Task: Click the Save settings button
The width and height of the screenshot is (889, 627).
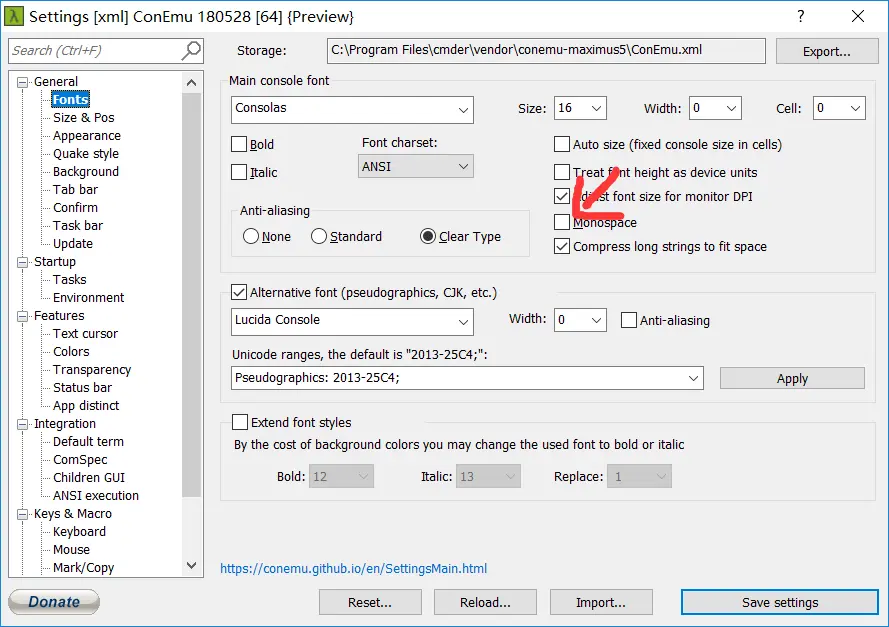Action: 780,602
